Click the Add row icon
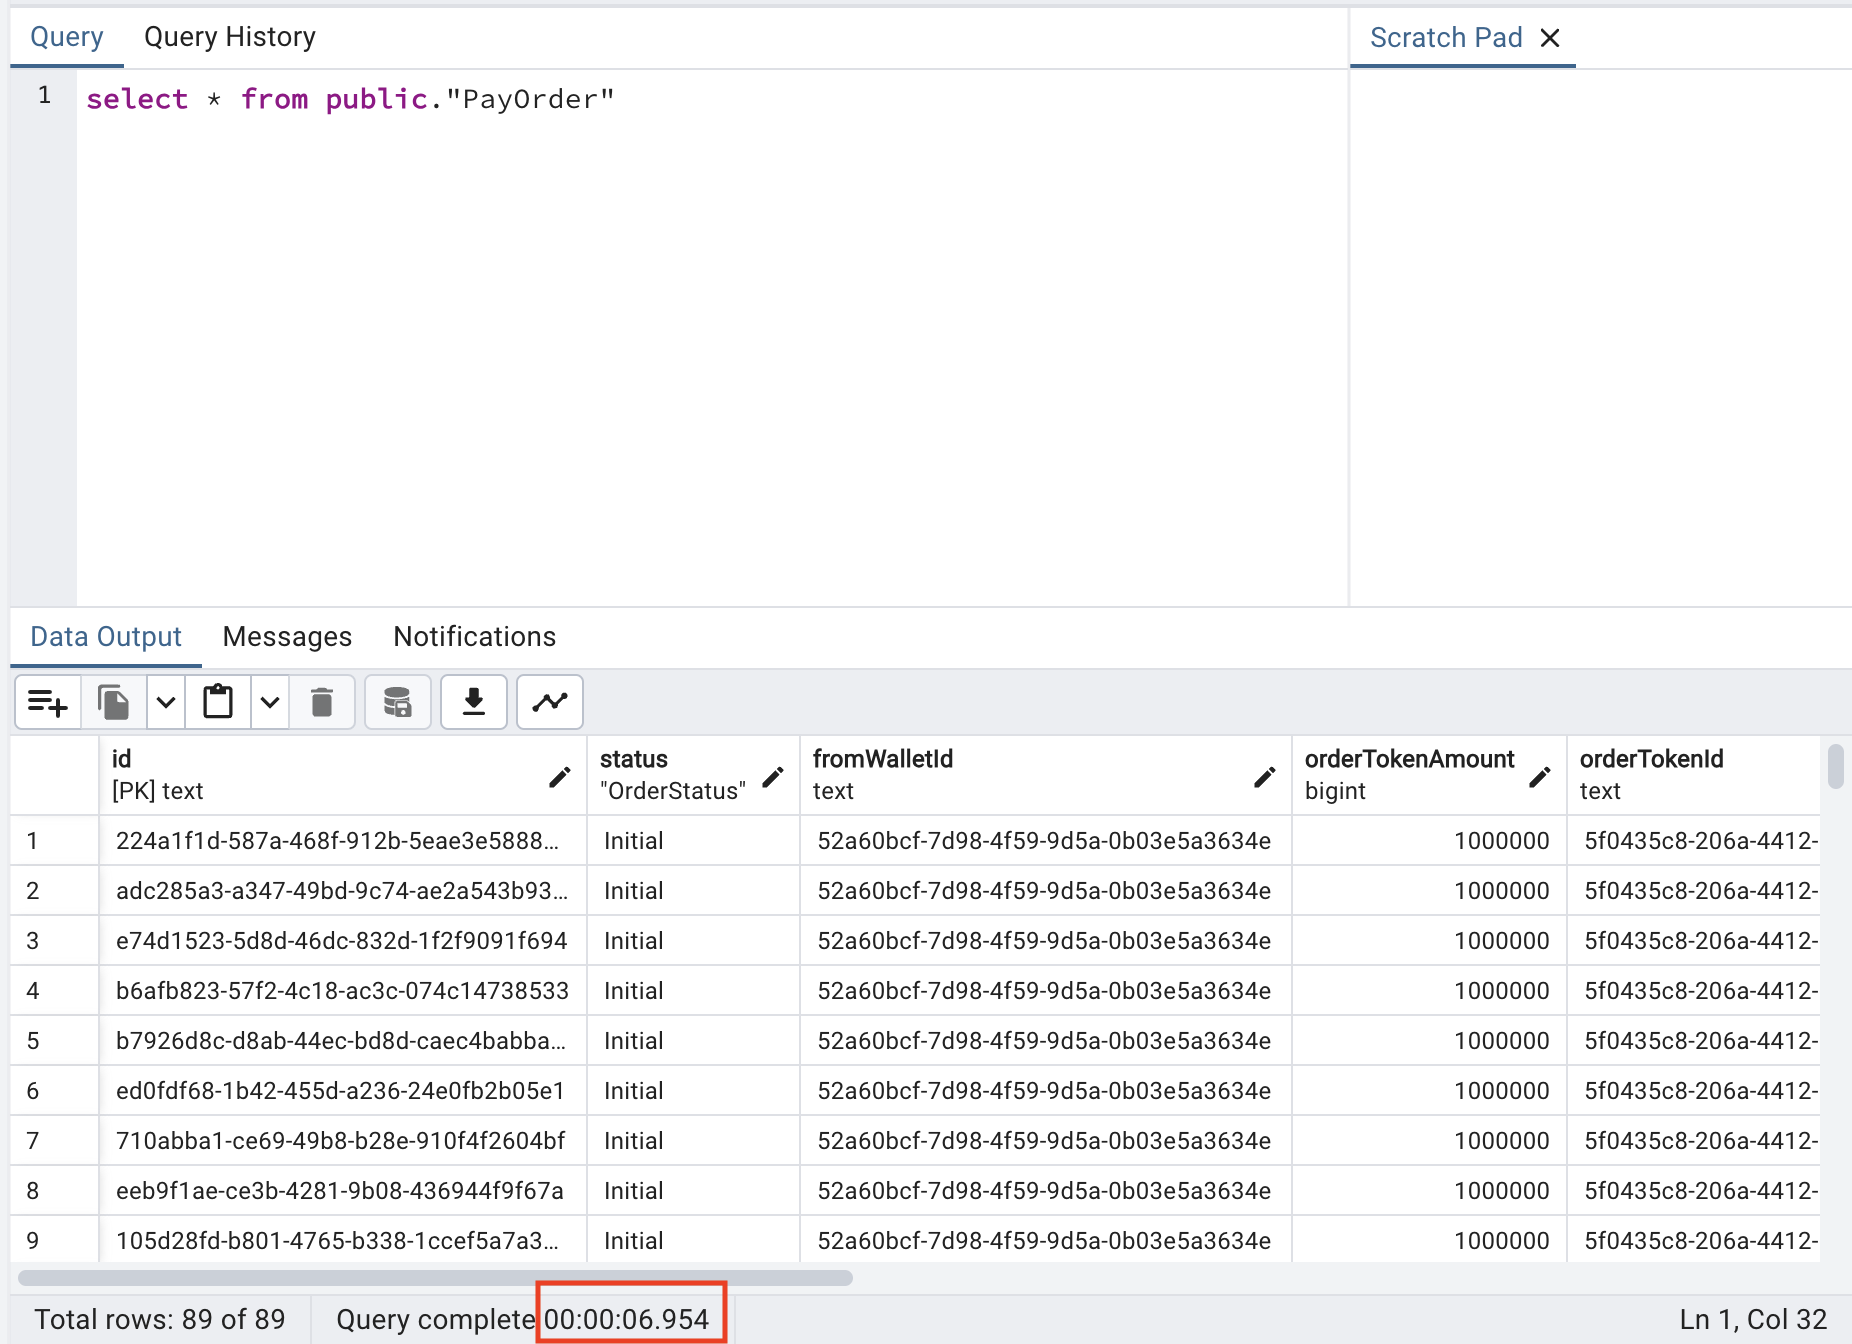 47,702
